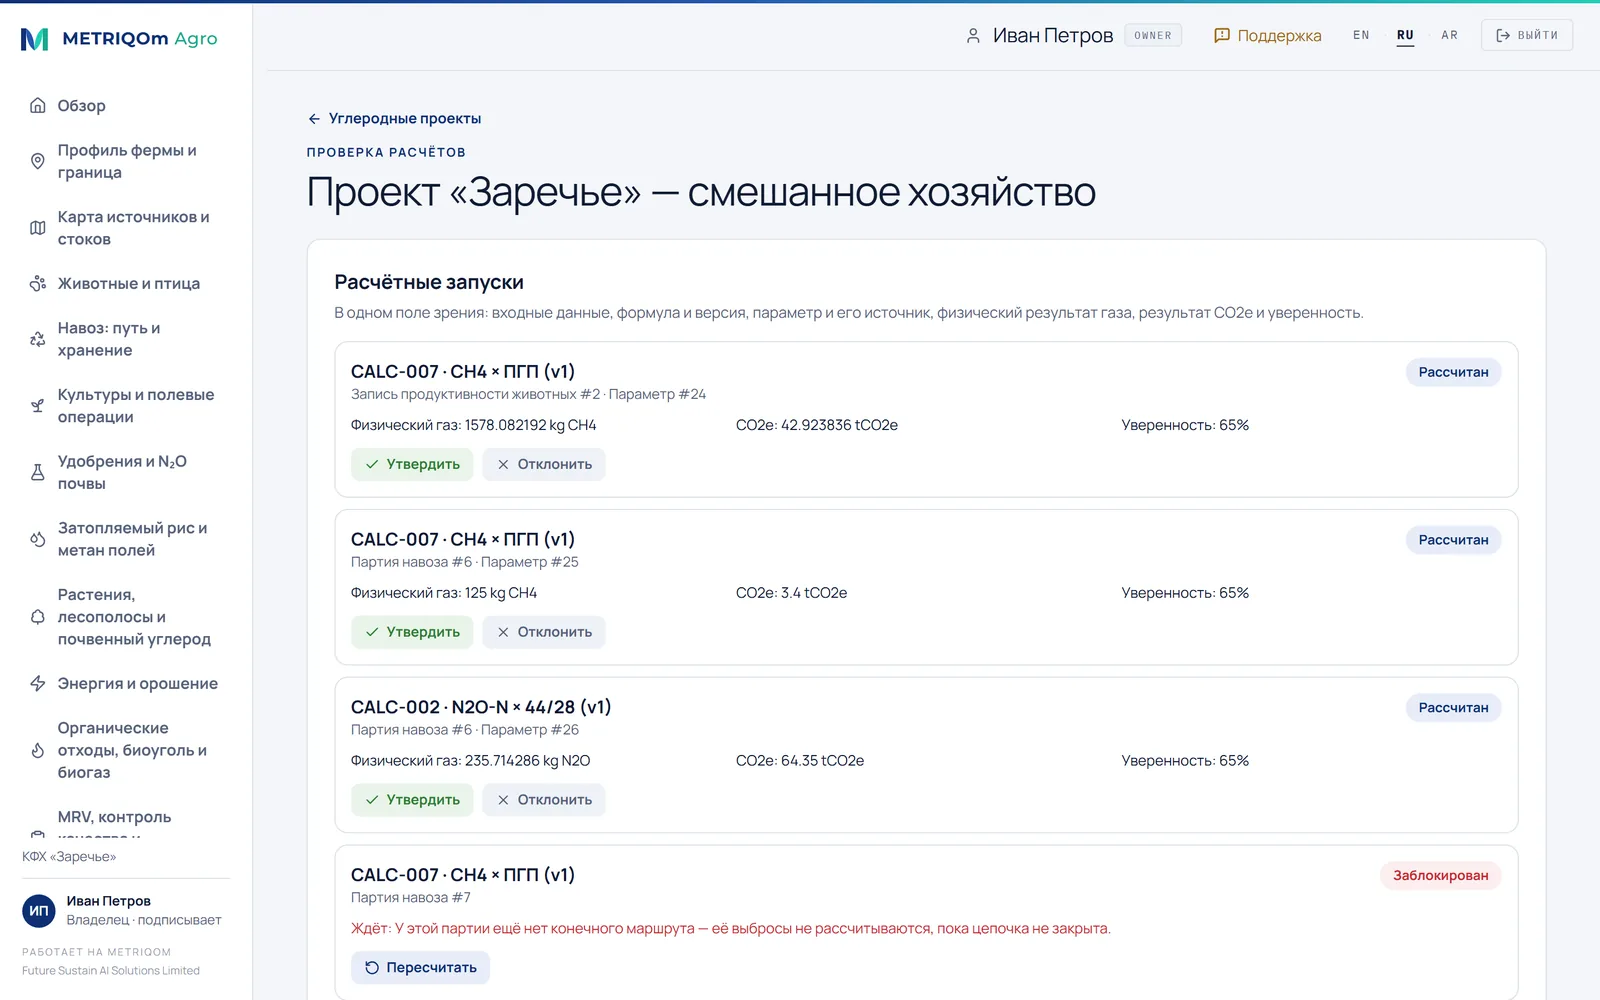Approve the Параметр #25 calculation

click(x=412, y=632)
